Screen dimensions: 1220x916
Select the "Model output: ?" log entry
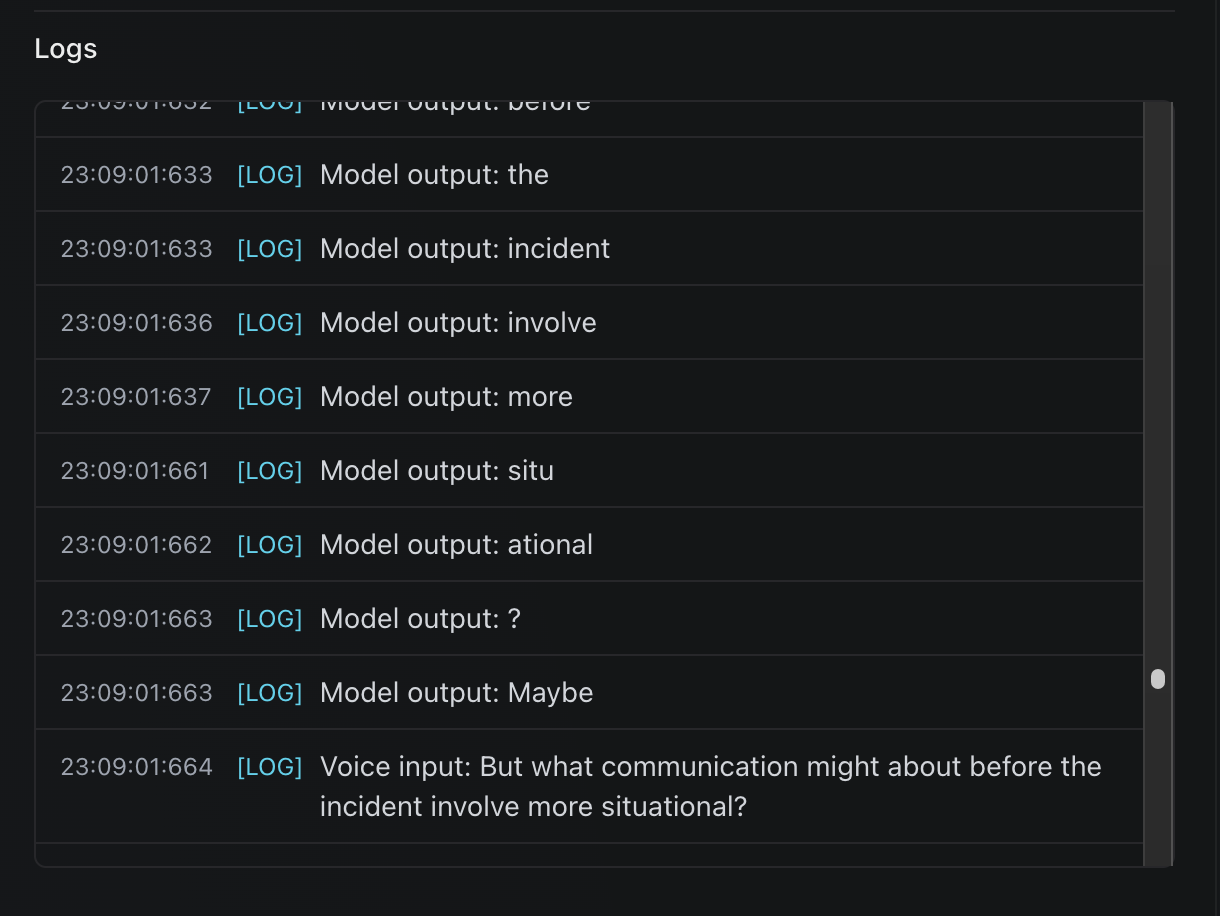(590, 618)
